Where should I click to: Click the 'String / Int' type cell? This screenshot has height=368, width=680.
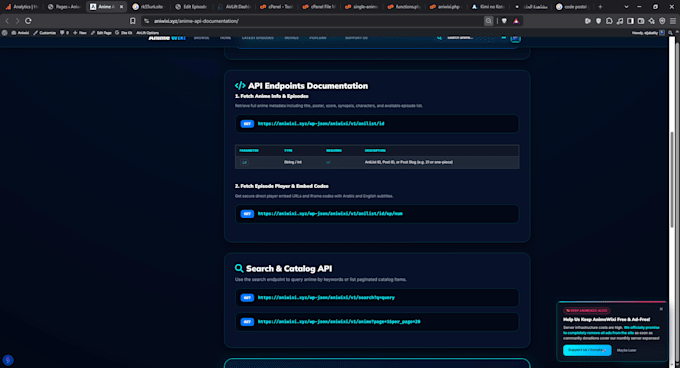pyautogui.click(x=293, y=162)
